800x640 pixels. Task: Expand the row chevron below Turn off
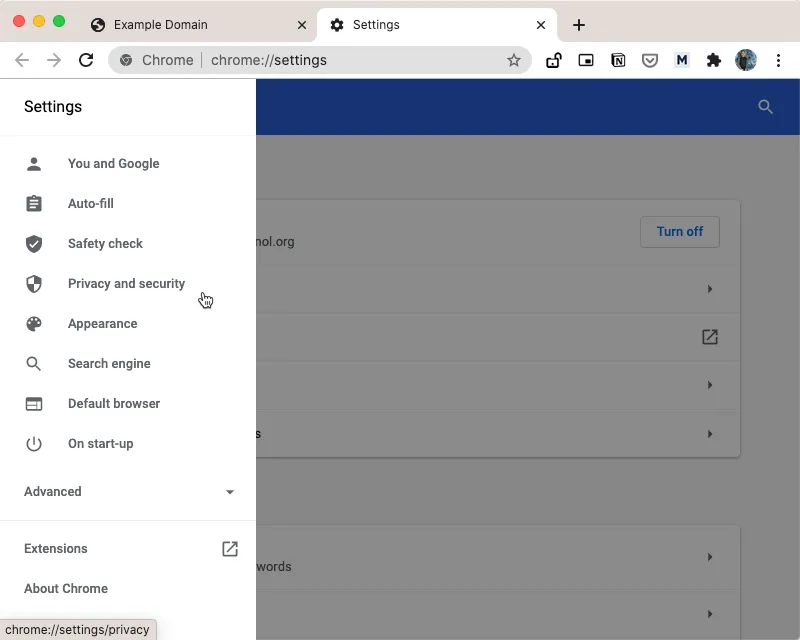pos(710,289)
